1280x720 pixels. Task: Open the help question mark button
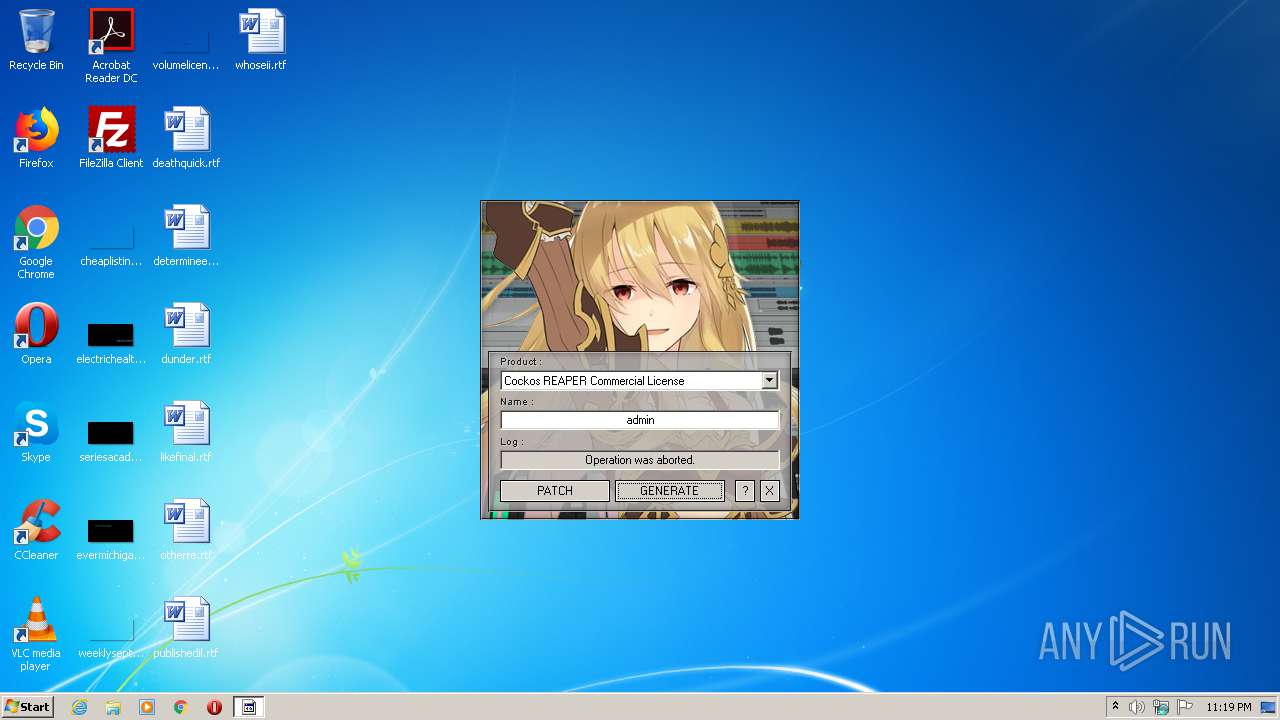coord(744,491)
